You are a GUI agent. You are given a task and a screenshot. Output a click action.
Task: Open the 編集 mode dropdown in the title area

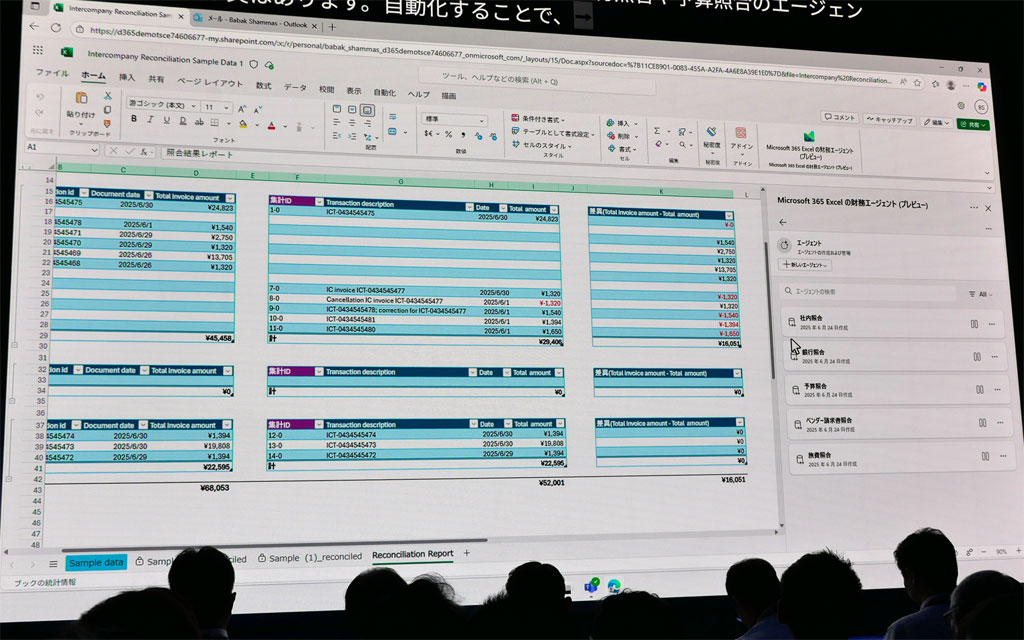[936, 122]
